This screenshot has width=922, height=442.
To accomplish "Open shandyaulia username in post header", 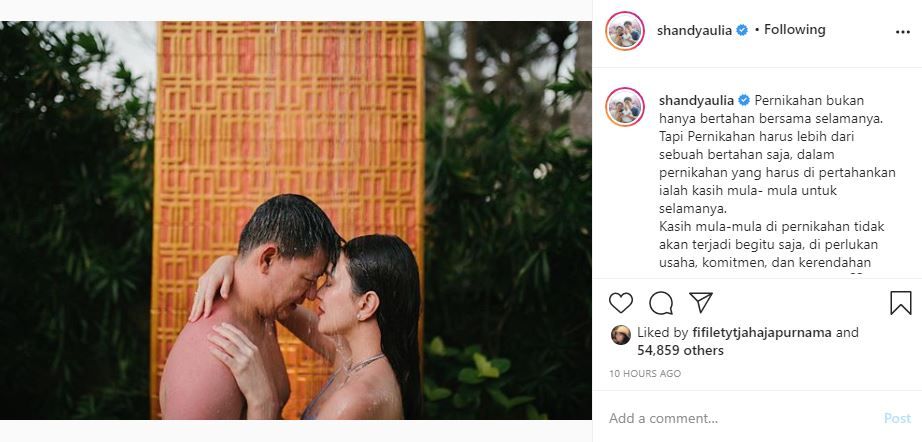I will click(695, 30).
